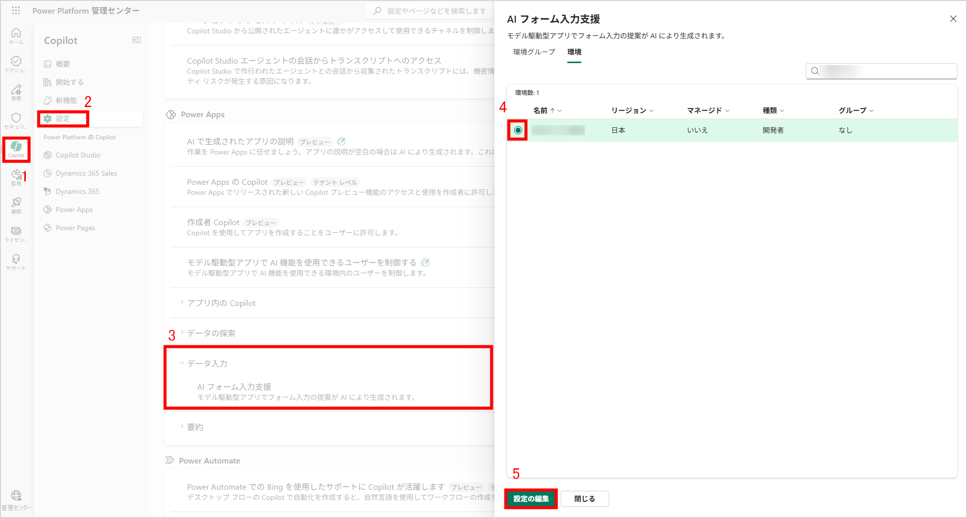This screenshot has width=967, height=518.
Task: Open 監視 in the left rail
Action: pyautogui.click(x=17, y=178)
